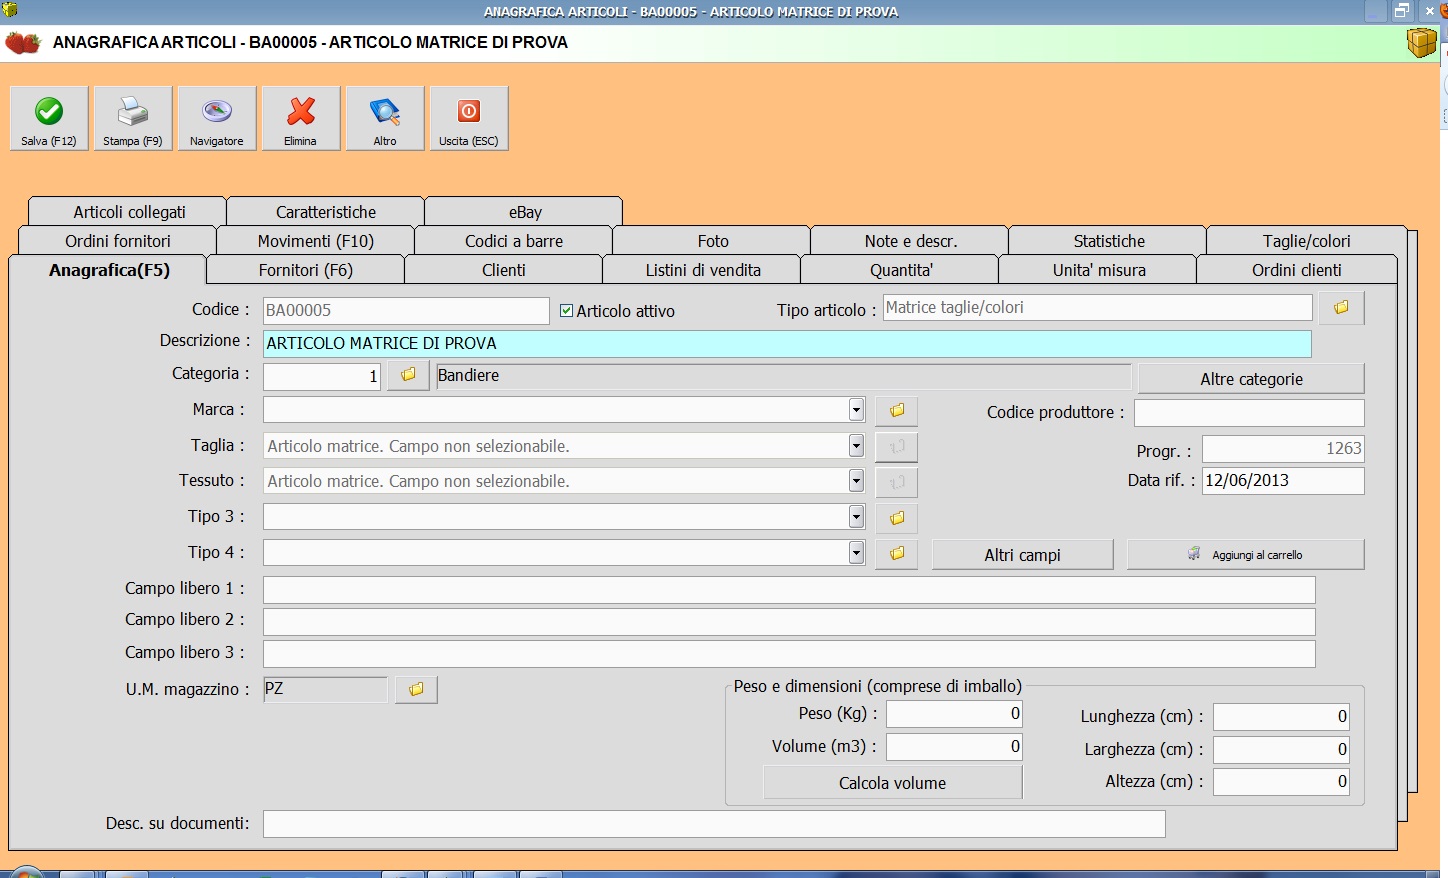Expand the Tipo 4 dropdown

pos(856,552)
